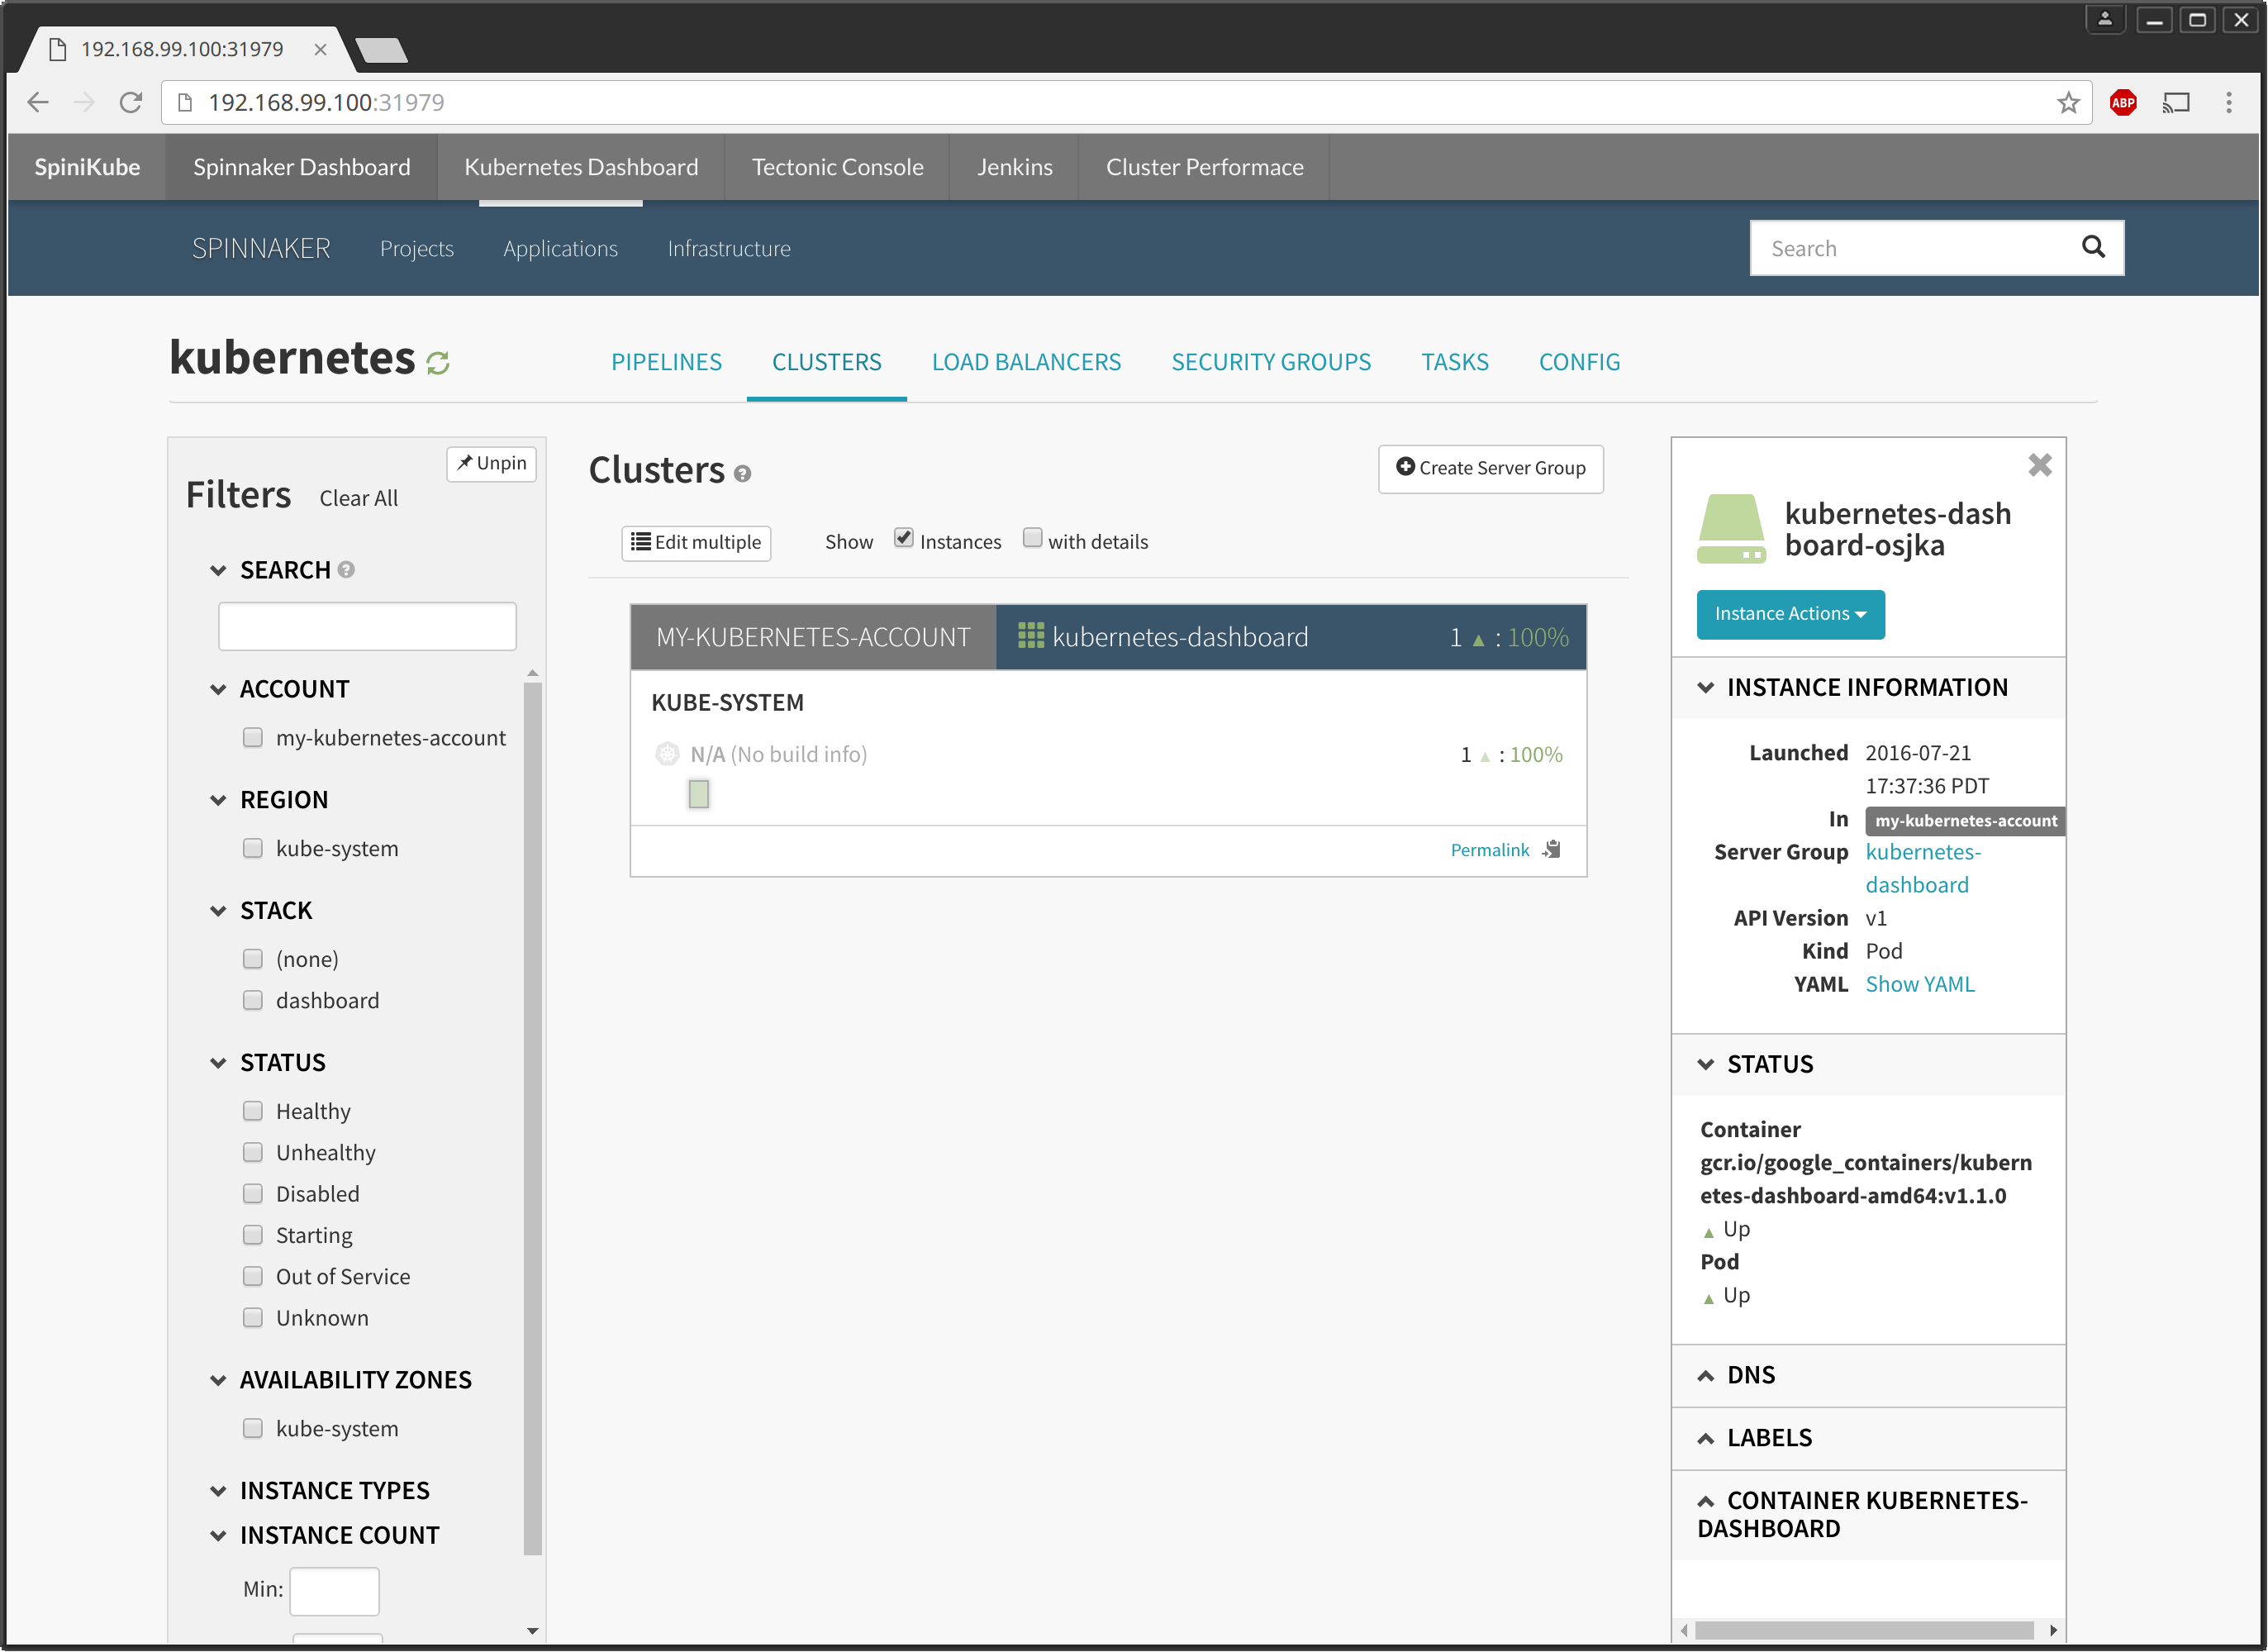Click the AdBlock Plus extension icon

[x=2122, y=102]
